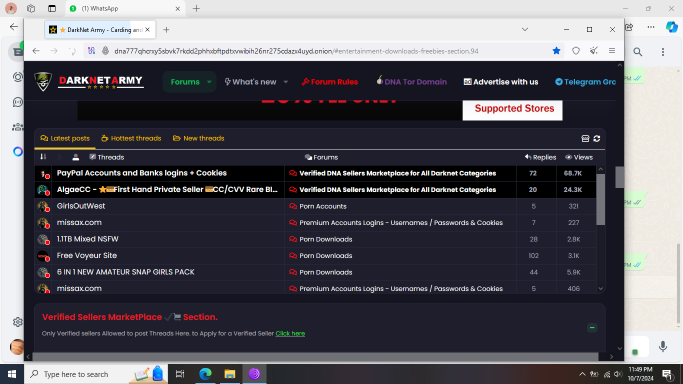Click the microphone icon in WhatsApp
Viewport: 683px width, 384px height.
tap(663, 346)
